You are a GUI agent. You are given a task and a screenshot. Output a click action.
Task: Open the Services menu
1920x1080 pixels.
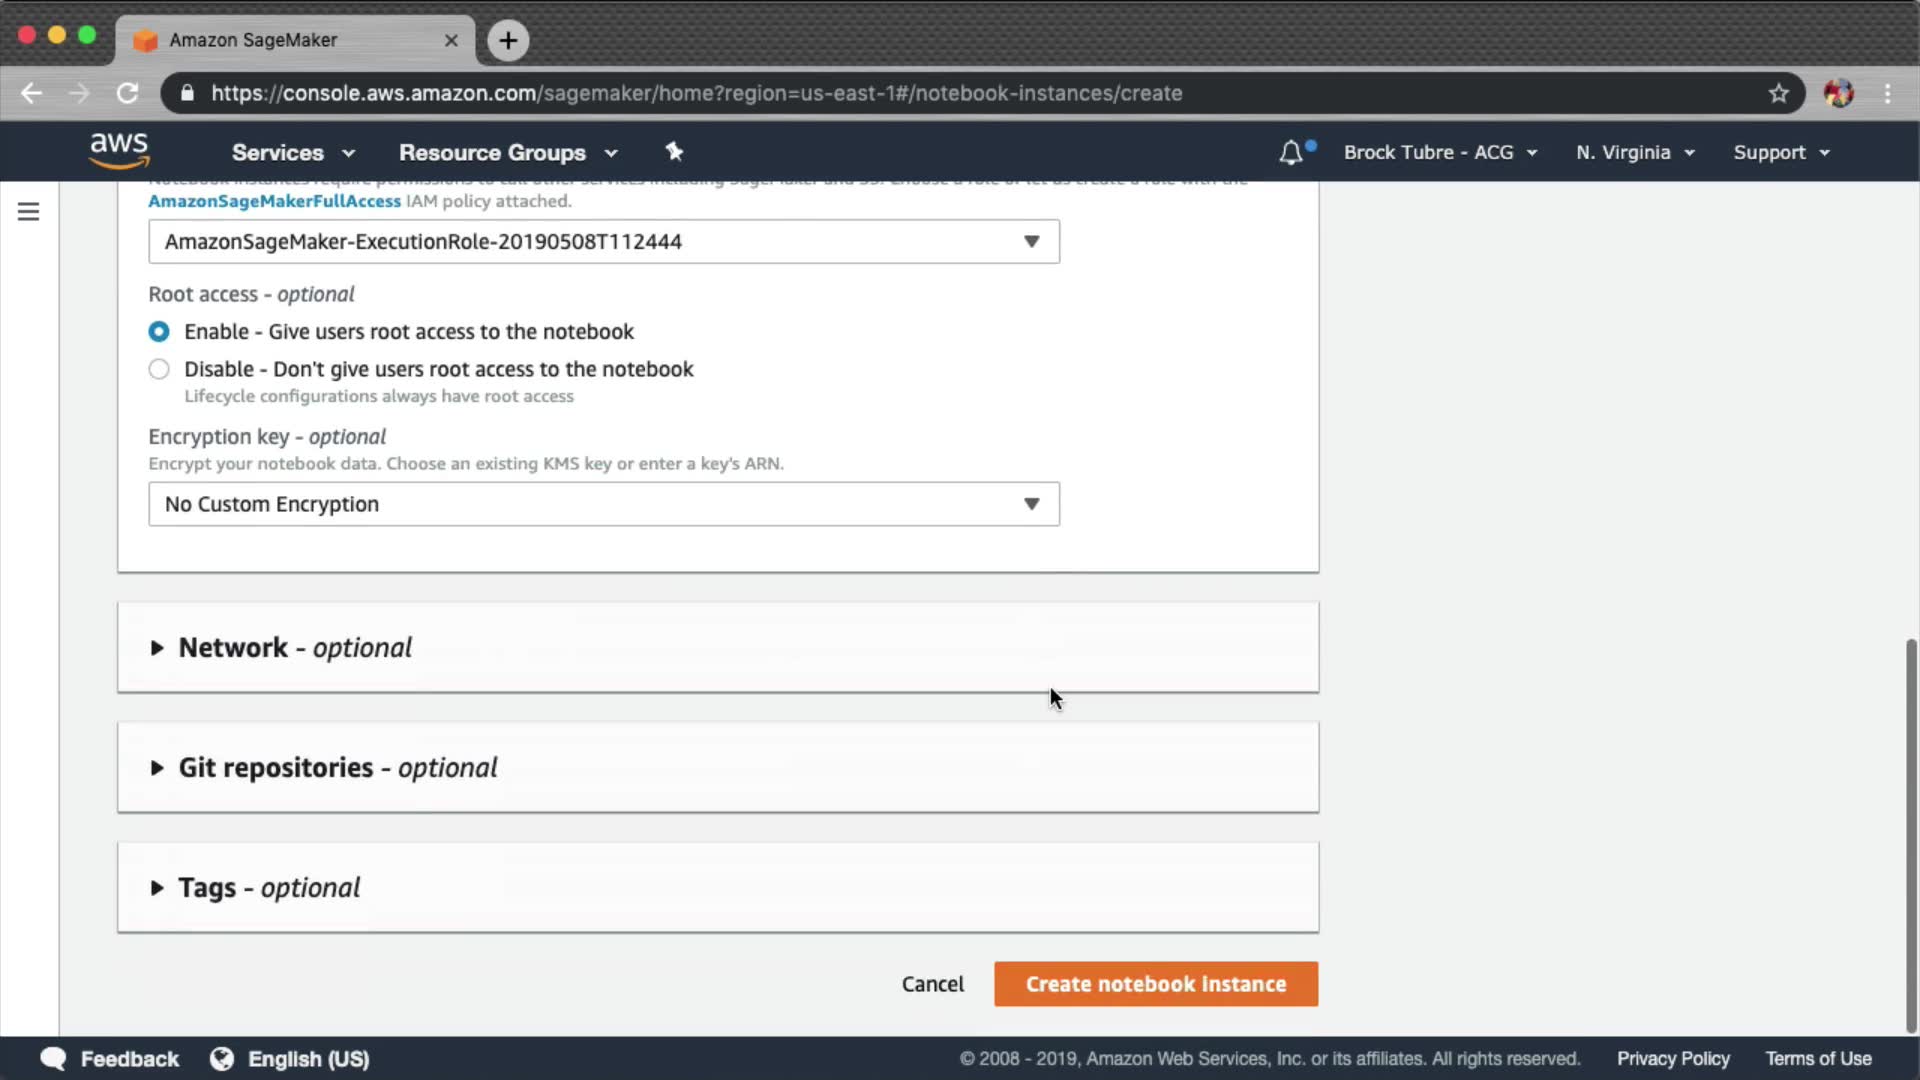pos(292,152)
